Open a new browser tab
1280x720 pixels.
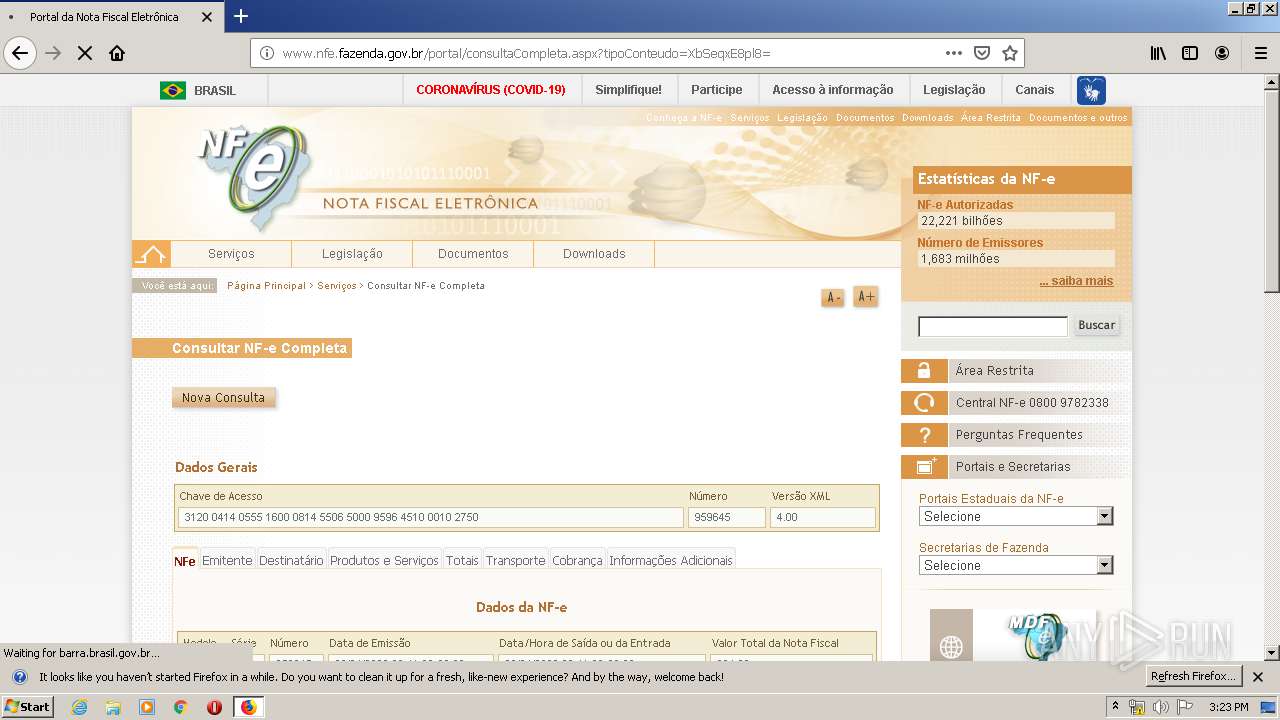pyautogui.click(x=241, y=16)
